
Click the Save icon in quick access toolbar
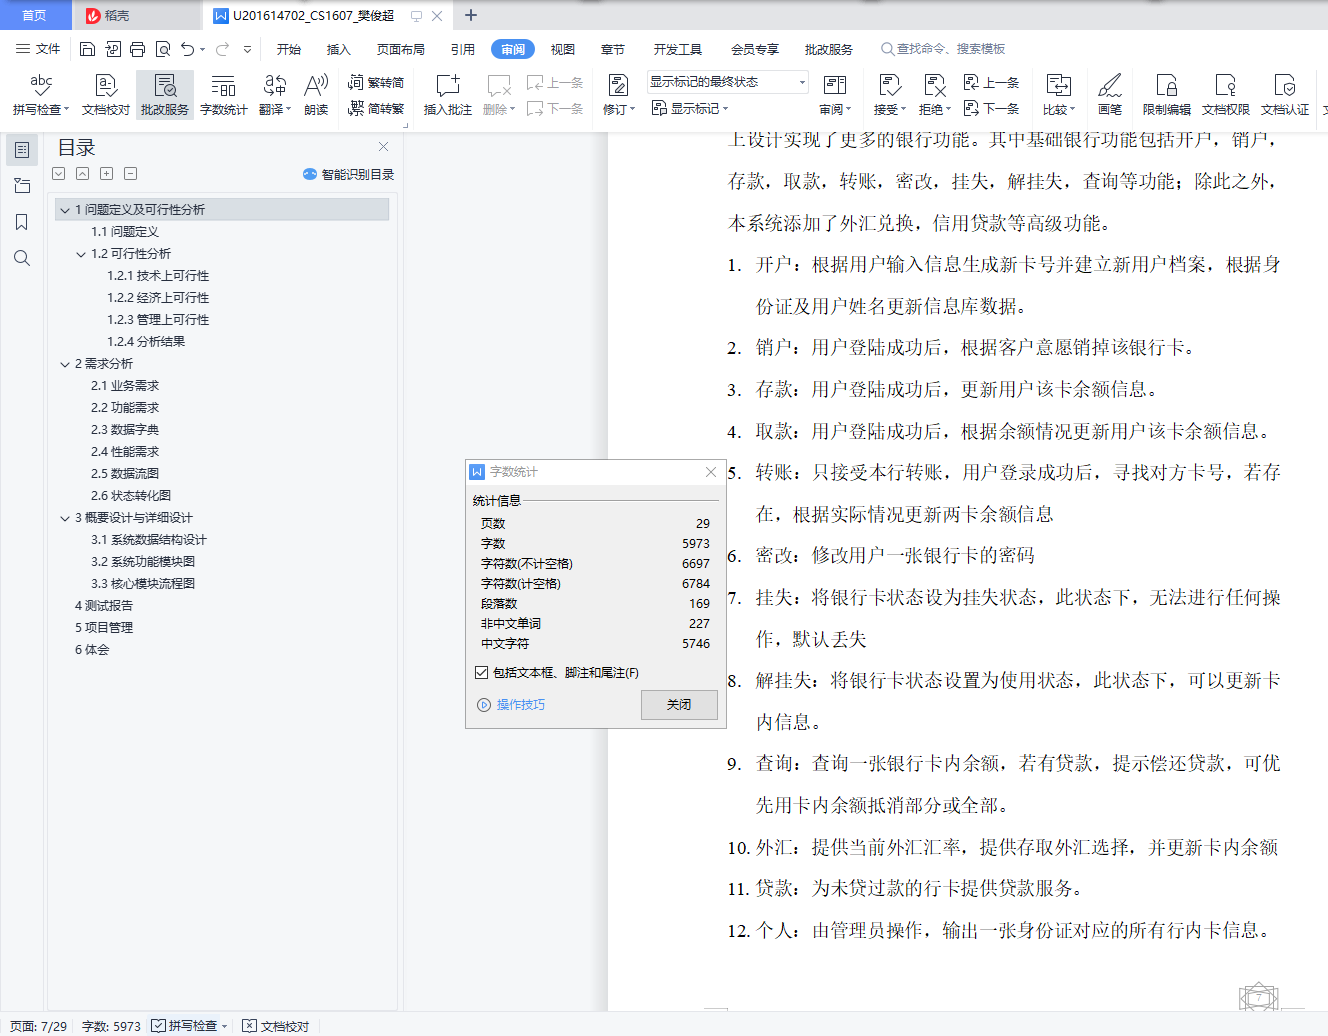tap(87, 49)
